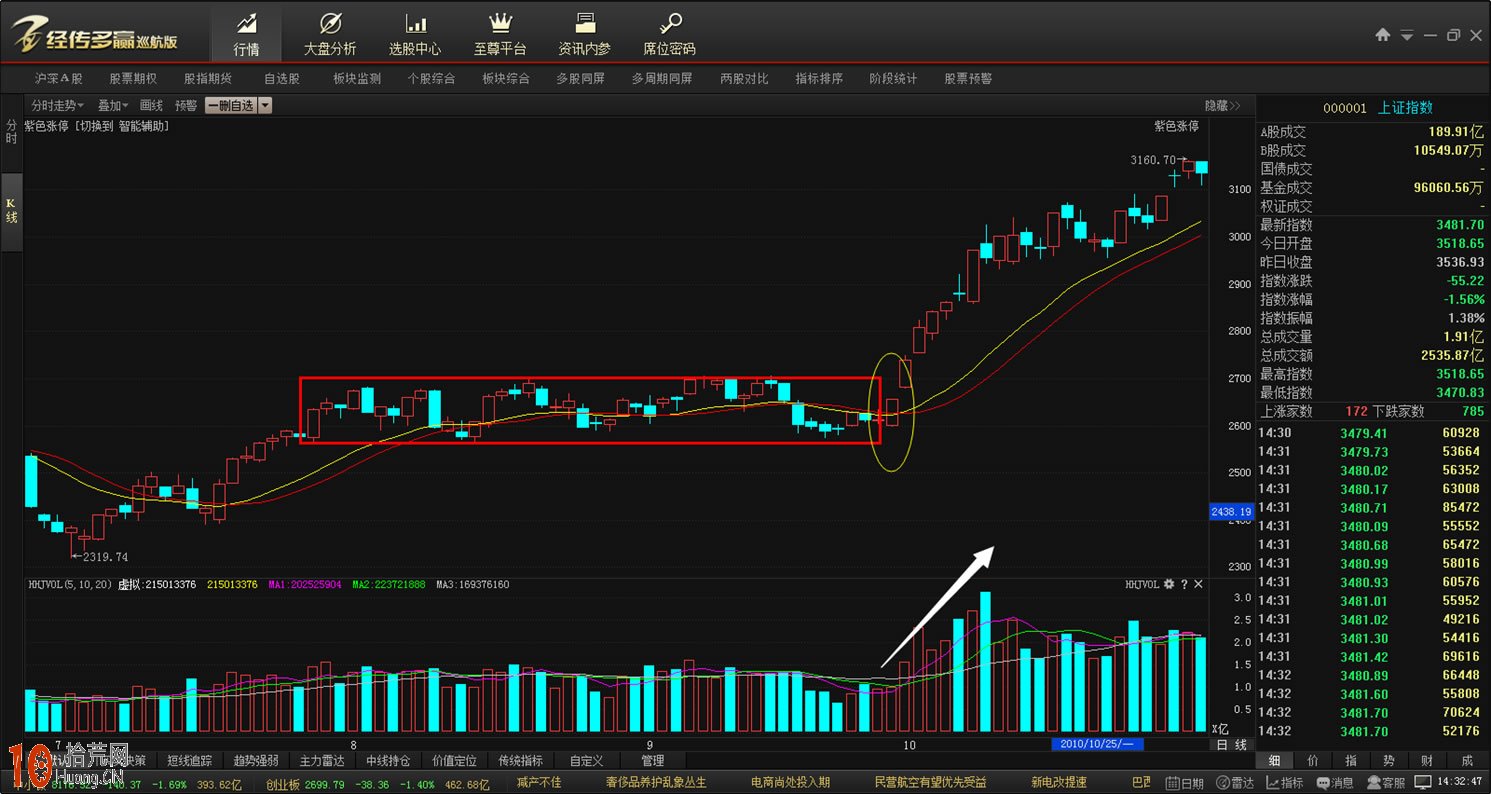Open the 阶段统计 menu item

click(x=893, y=78)
